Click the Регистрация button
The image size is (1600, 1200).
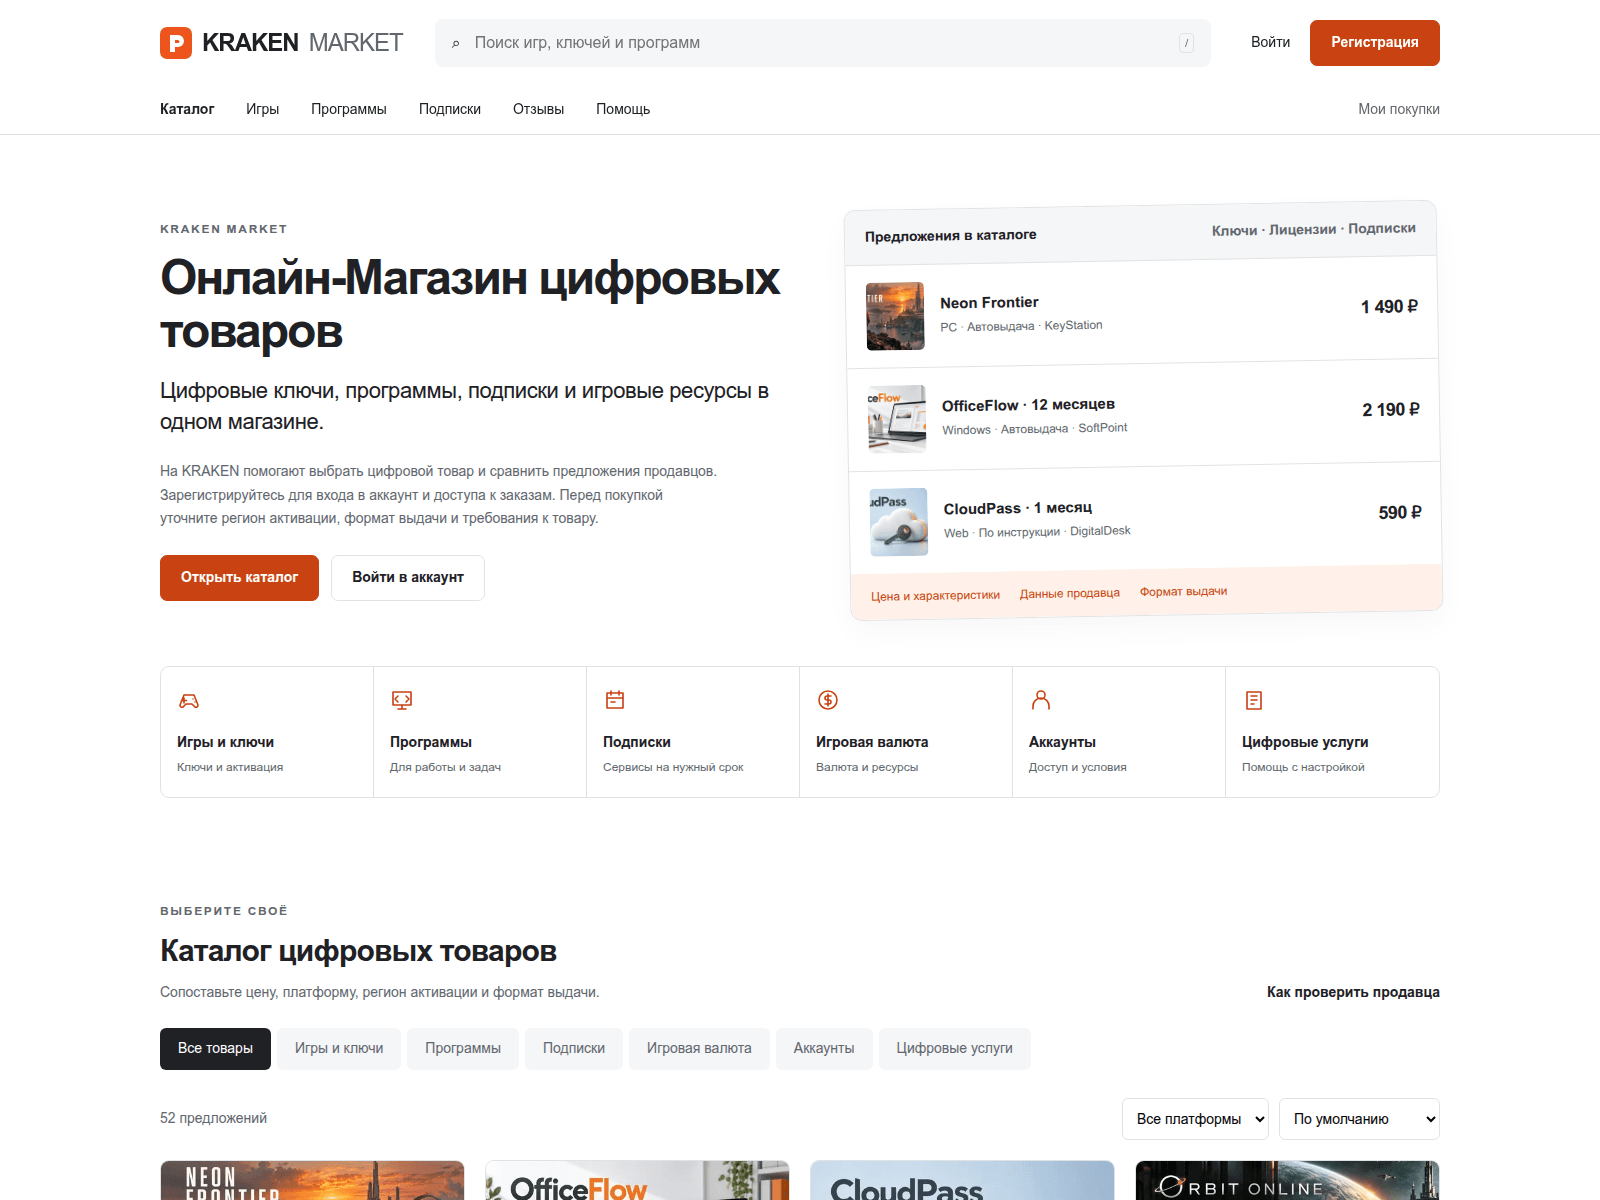click(1375, 43)
